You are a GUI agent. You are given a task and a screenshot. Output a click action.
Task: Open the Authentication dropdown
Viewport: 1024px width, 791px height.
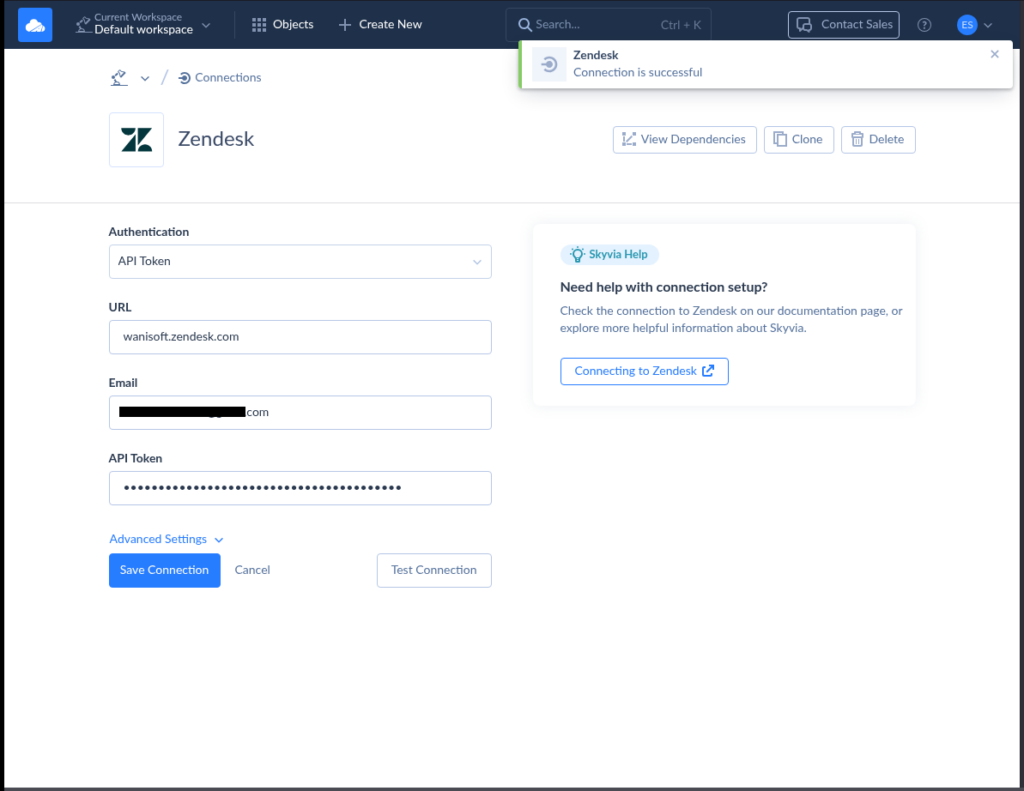click(300, 261)
